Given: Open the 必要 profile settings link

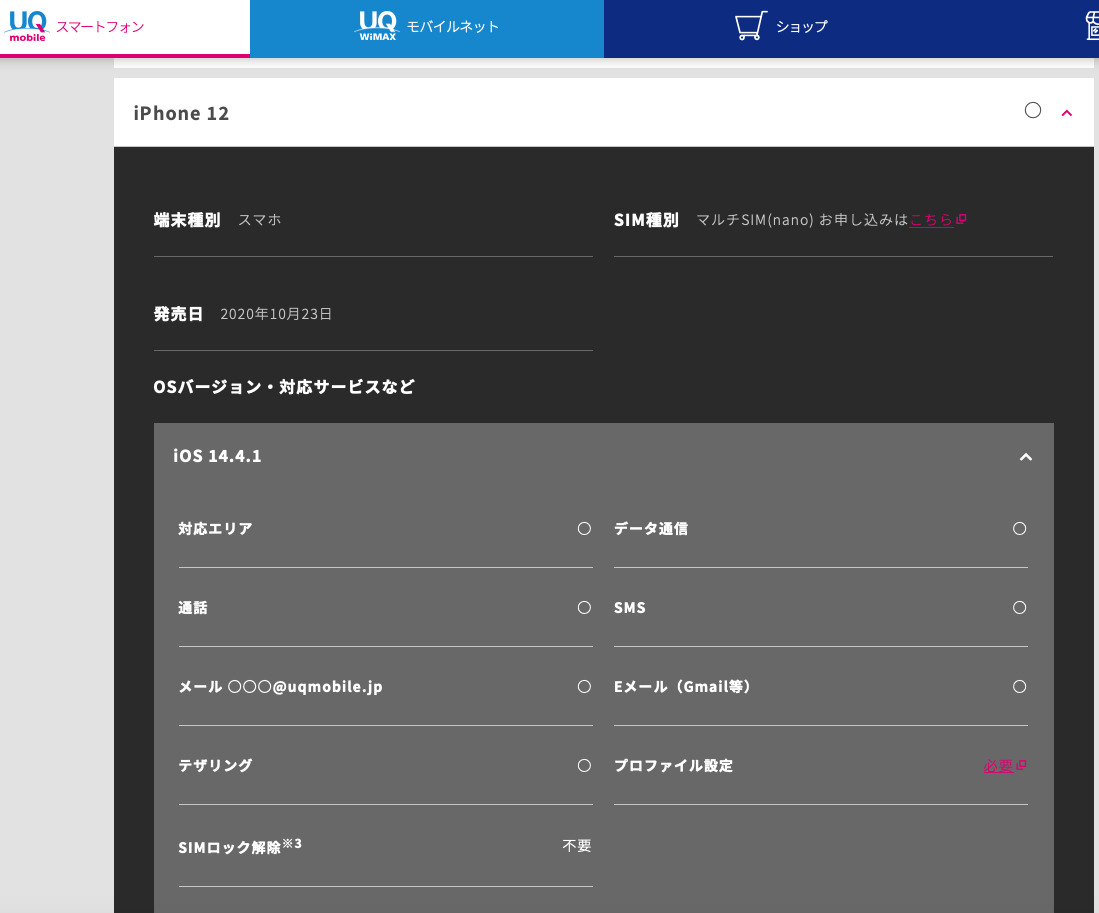Looking at the screenshot, I should tap(998, 766).
